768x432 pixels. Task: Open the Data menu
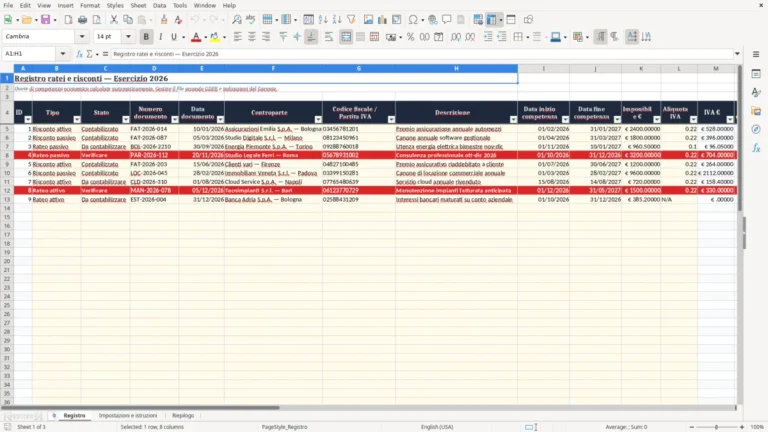[x=159, y=5]
